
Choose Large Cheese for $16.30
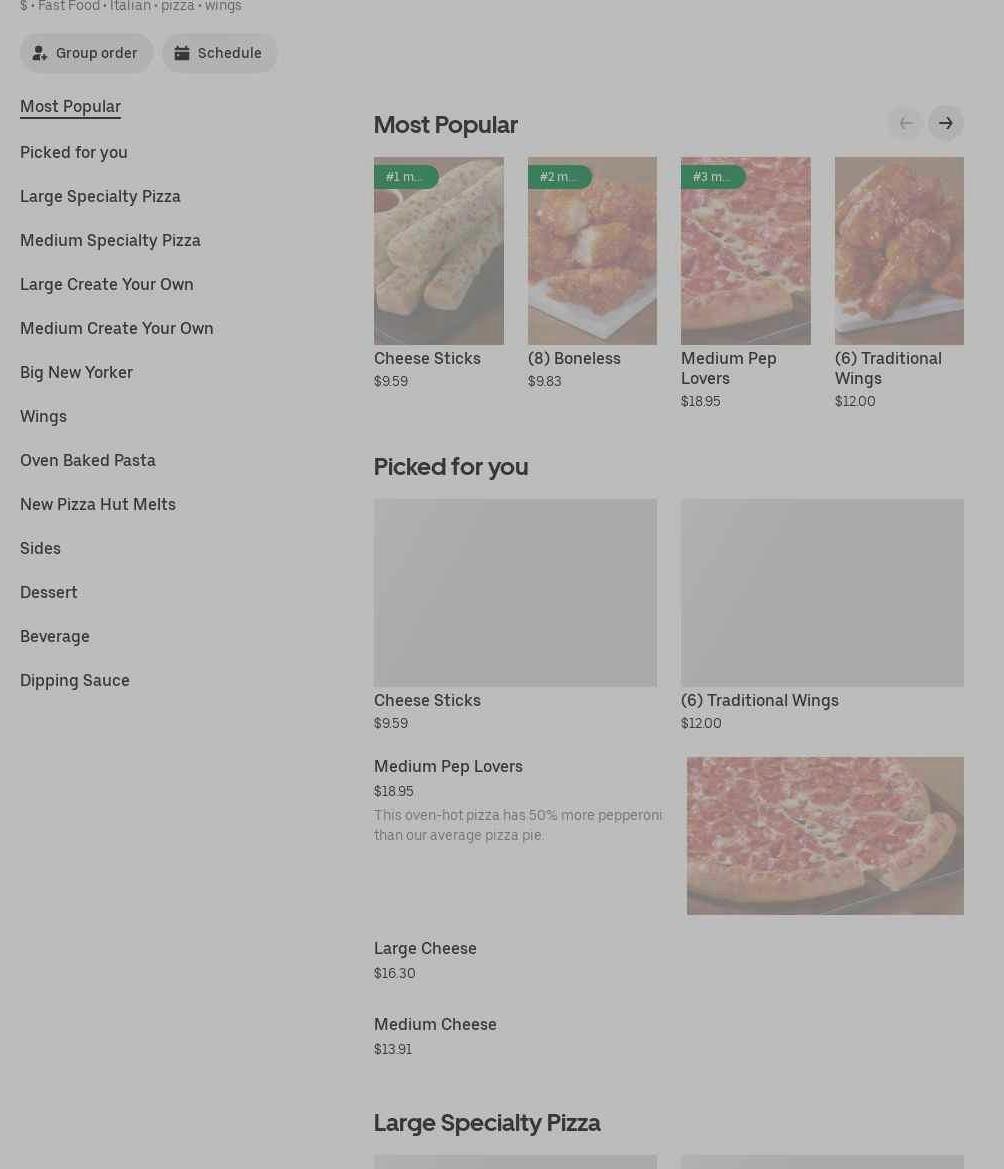[425, 949]
